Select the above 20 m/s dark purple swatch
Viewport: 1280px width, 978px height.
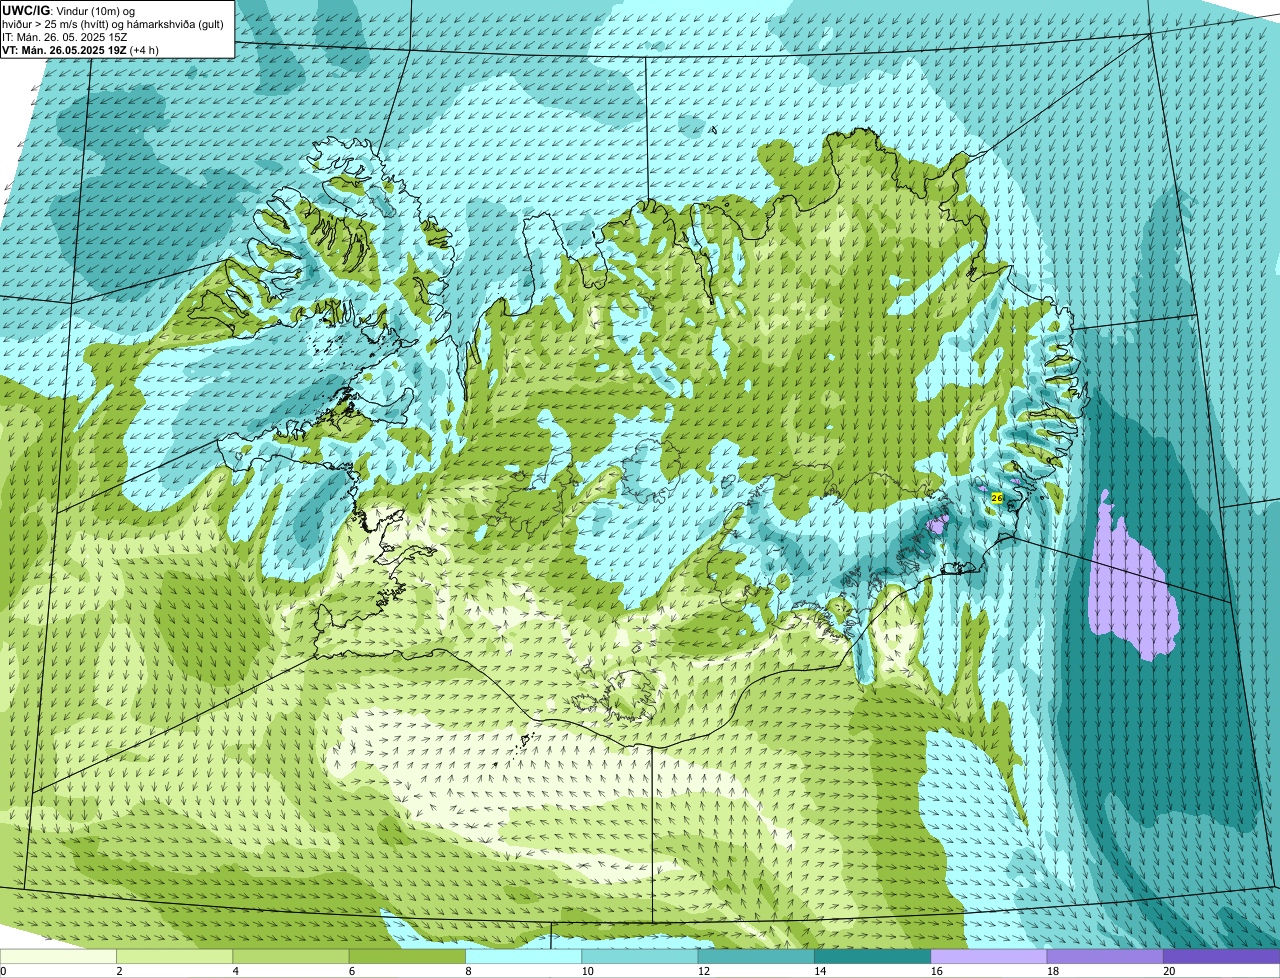tap(1221, 956)
